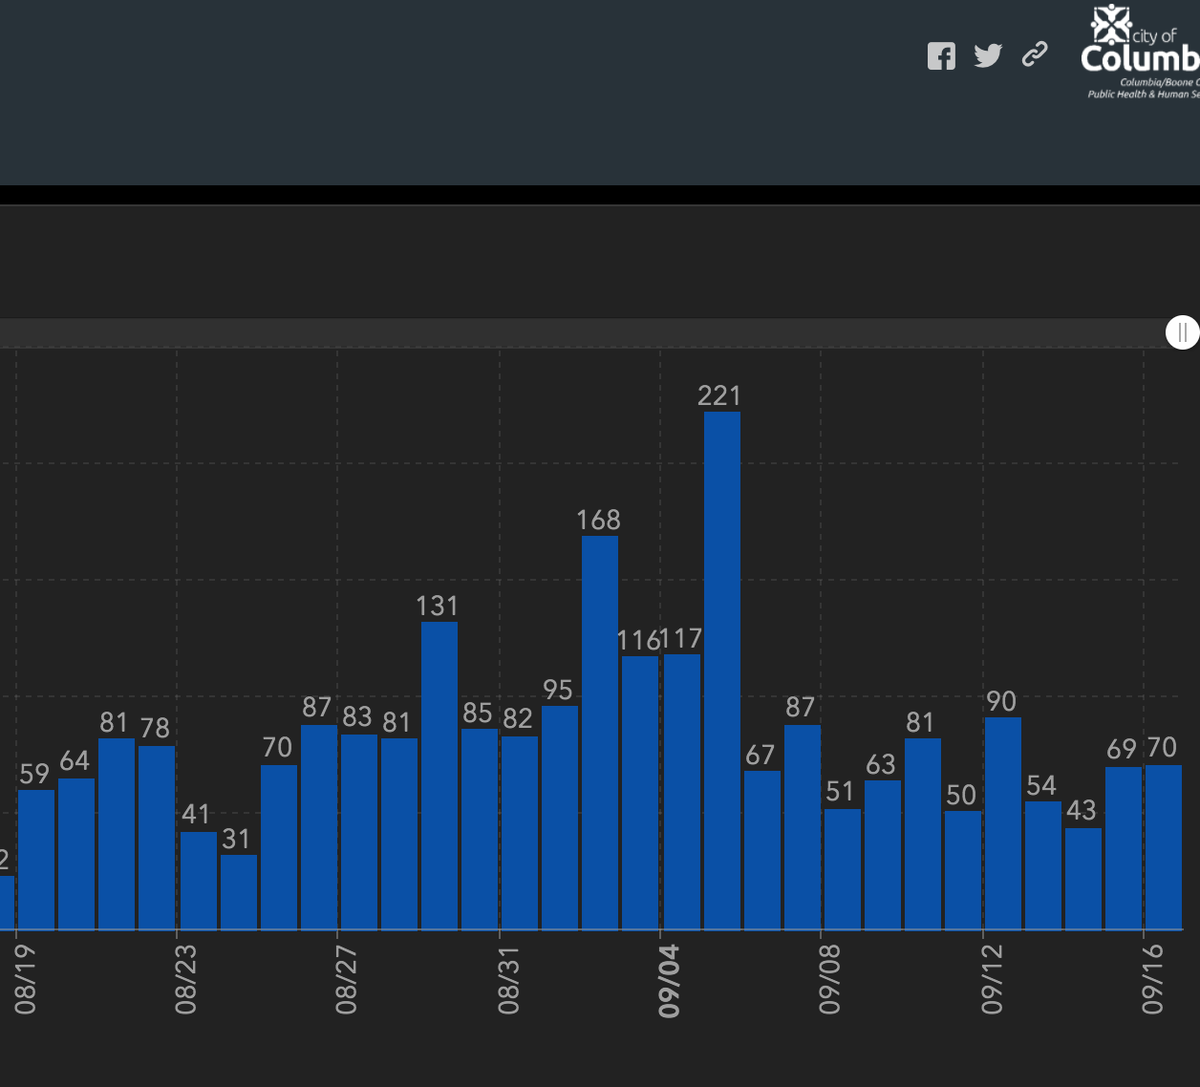Choose the bar labeled 67

[x=762, y=849]
